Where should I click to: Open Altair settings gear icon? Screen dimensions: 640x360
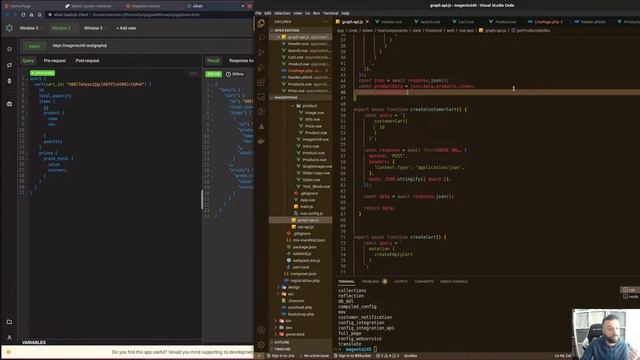(9, 28)
